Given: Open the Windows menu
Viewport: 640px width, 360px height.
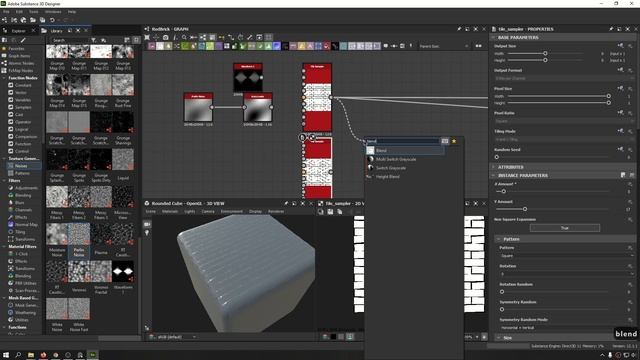Looking at the screenshot, I should (53, 12).
